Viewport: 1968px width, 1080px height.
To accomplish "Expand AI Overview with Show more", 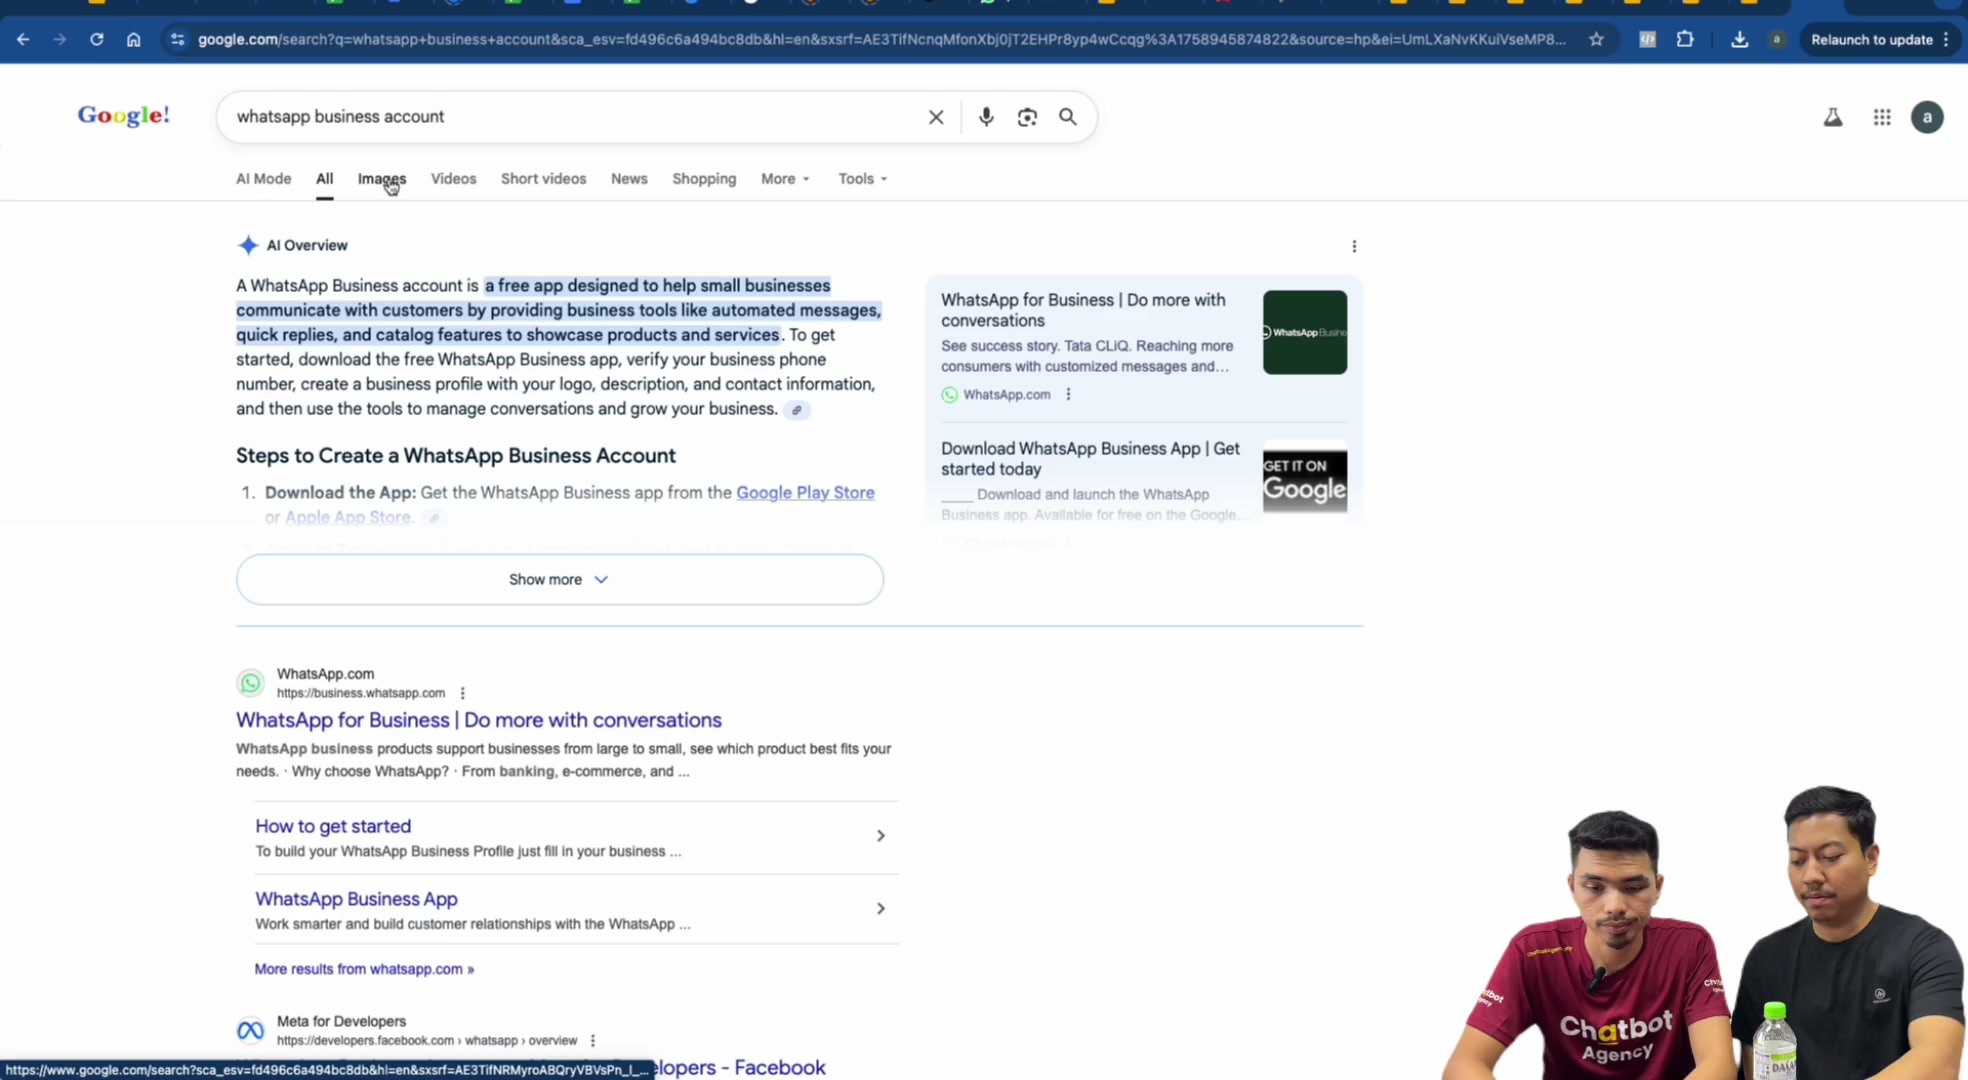I will click(560, 579).
